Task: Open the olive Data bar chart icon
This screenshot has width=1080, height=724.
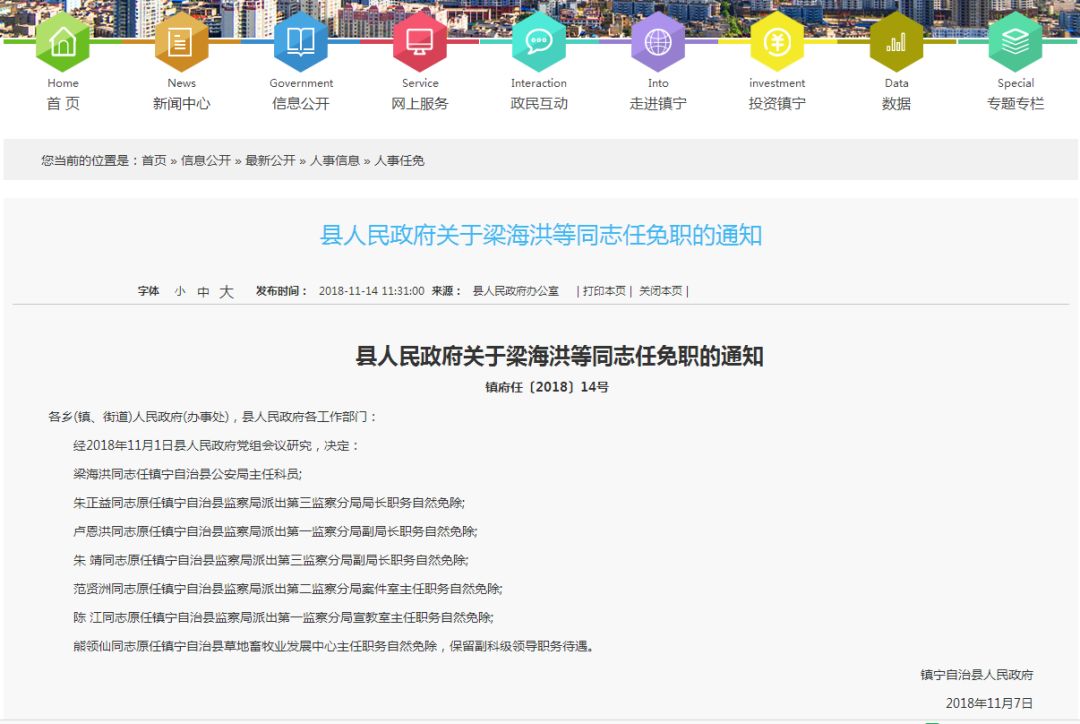Action: tap(896, 42)
